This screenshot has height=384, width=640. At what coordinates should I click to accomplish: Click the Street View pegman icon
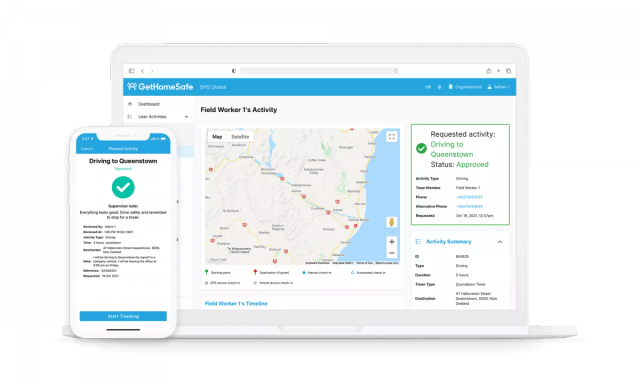[x=391, y=222]
